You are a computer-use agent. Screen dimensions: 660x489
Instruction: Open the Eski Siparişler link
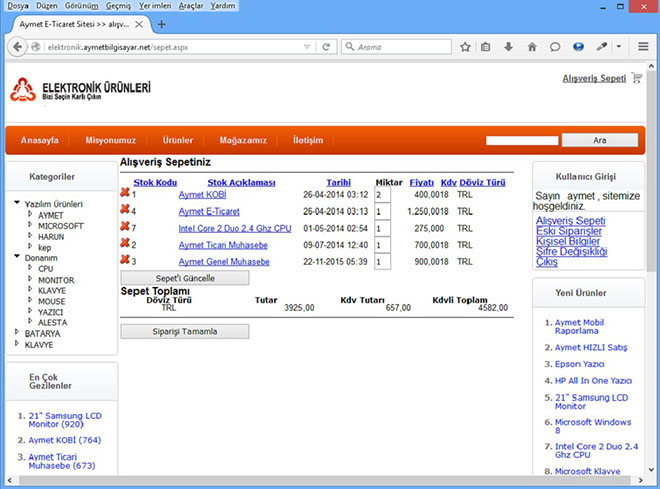tap(569, 231)
